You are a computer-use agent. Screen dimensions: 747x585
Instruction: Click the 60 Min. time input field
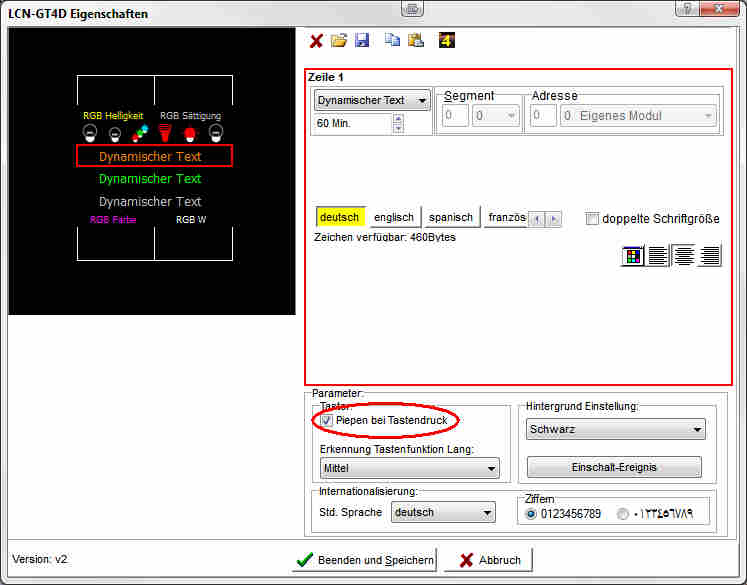(352, 124)
